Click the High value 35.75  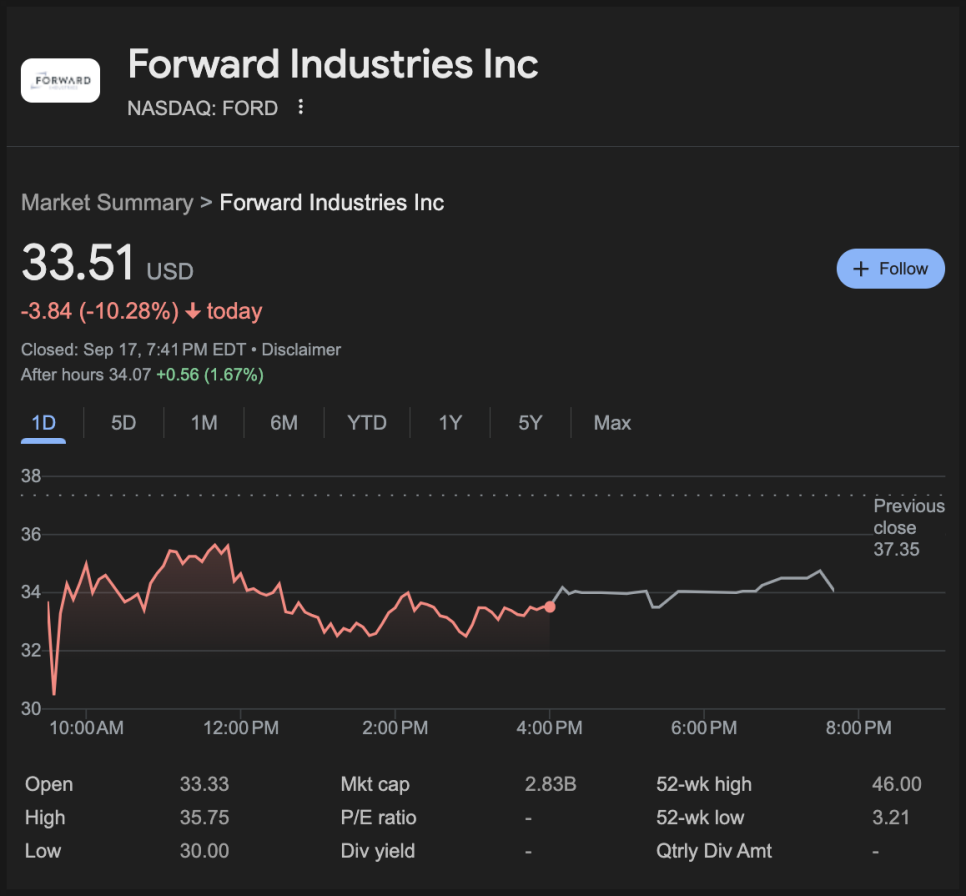click(205, 818)
